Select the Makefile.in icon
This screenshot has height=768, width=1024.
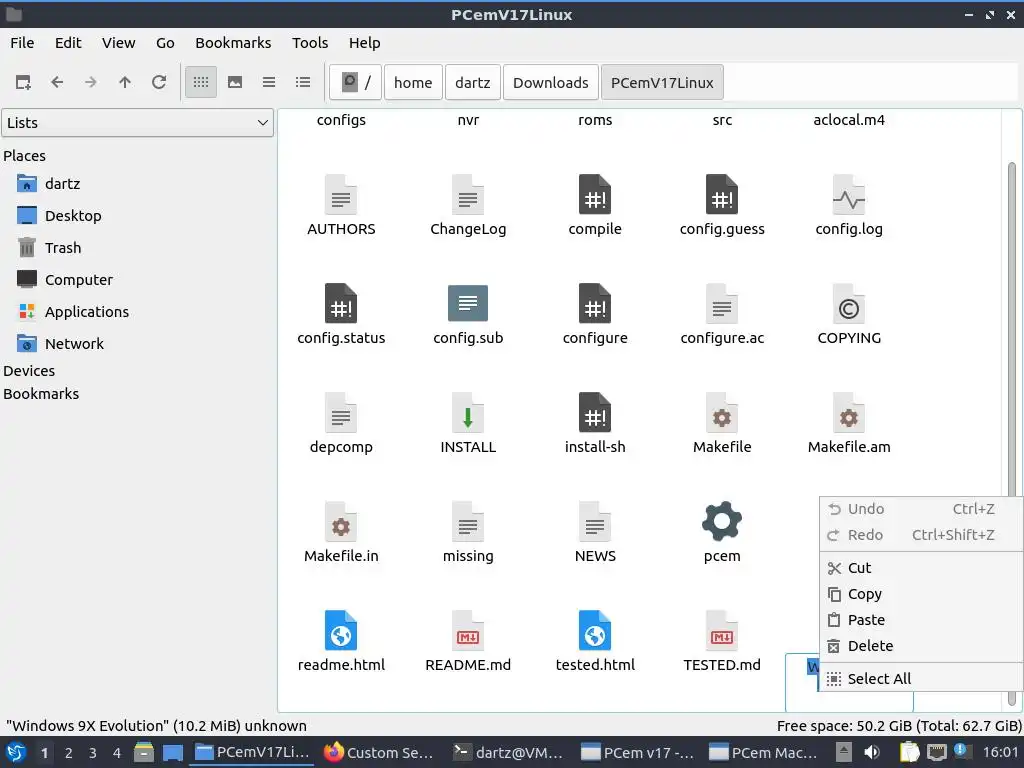[341, 522]
